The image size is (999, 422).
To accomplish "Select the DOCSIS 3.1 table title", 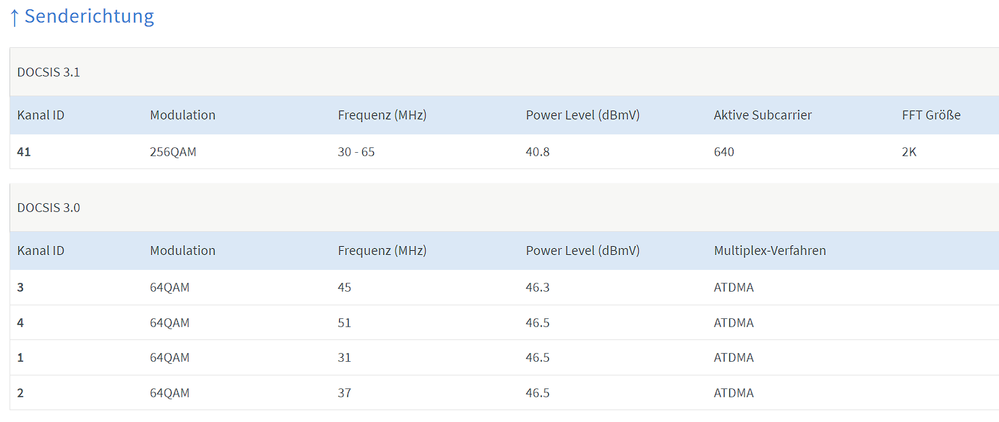I will (48, 72).
